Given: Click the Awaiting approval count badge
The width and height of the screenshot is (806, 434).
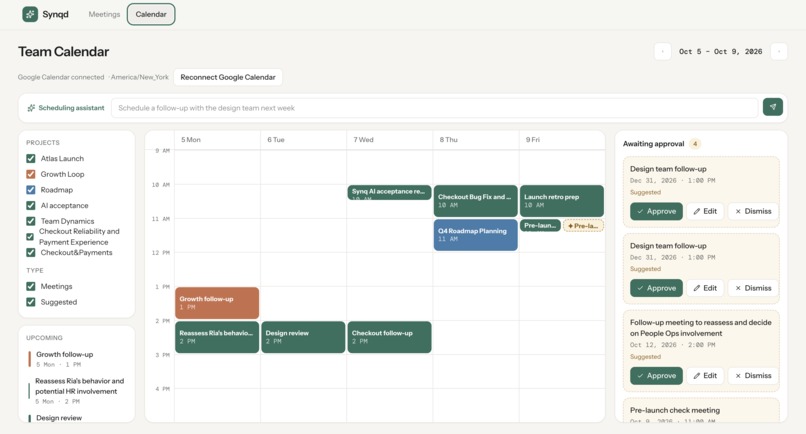Looking at the screenshot, I should (x=695, y=144).
